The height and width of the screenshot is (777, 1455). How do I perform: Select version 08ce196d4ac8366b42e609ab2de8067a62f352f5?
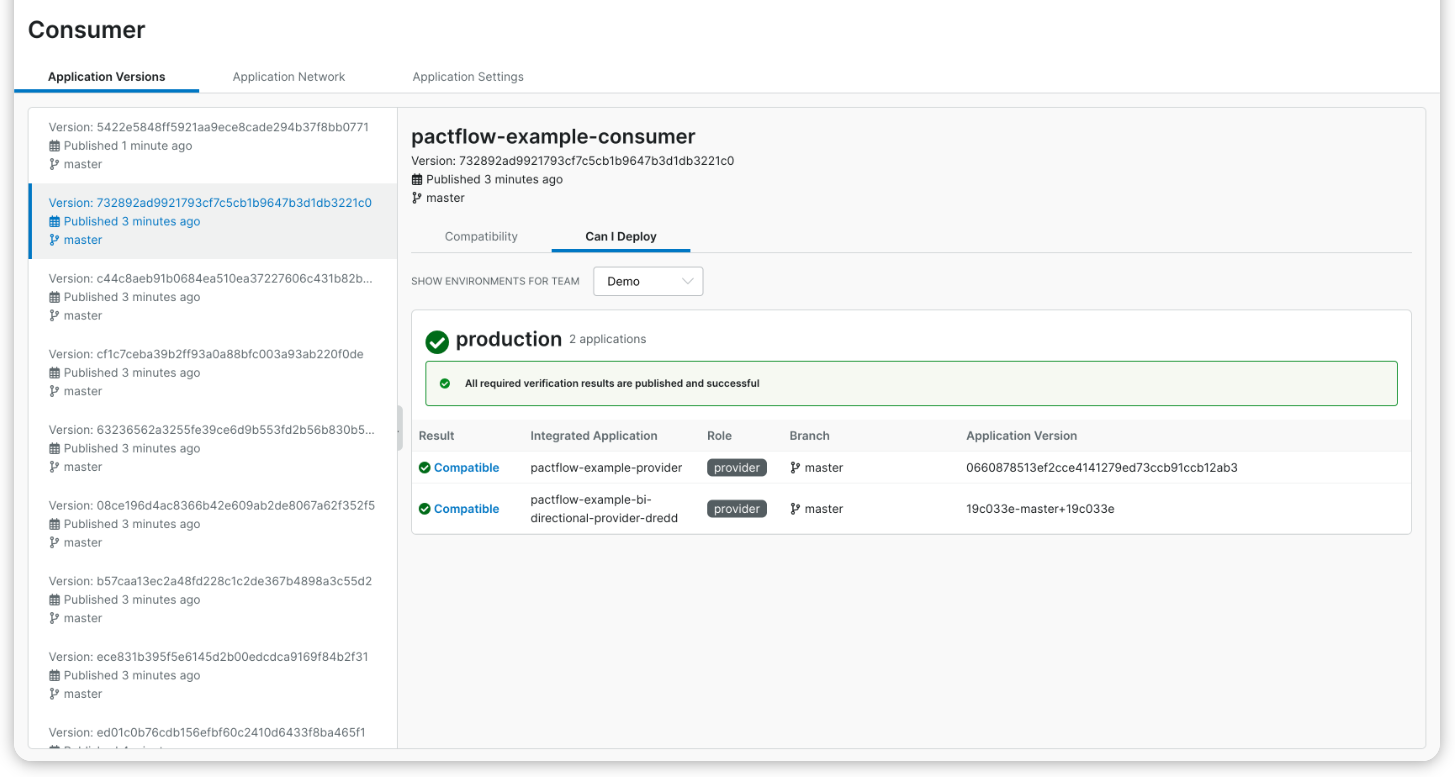213,524
